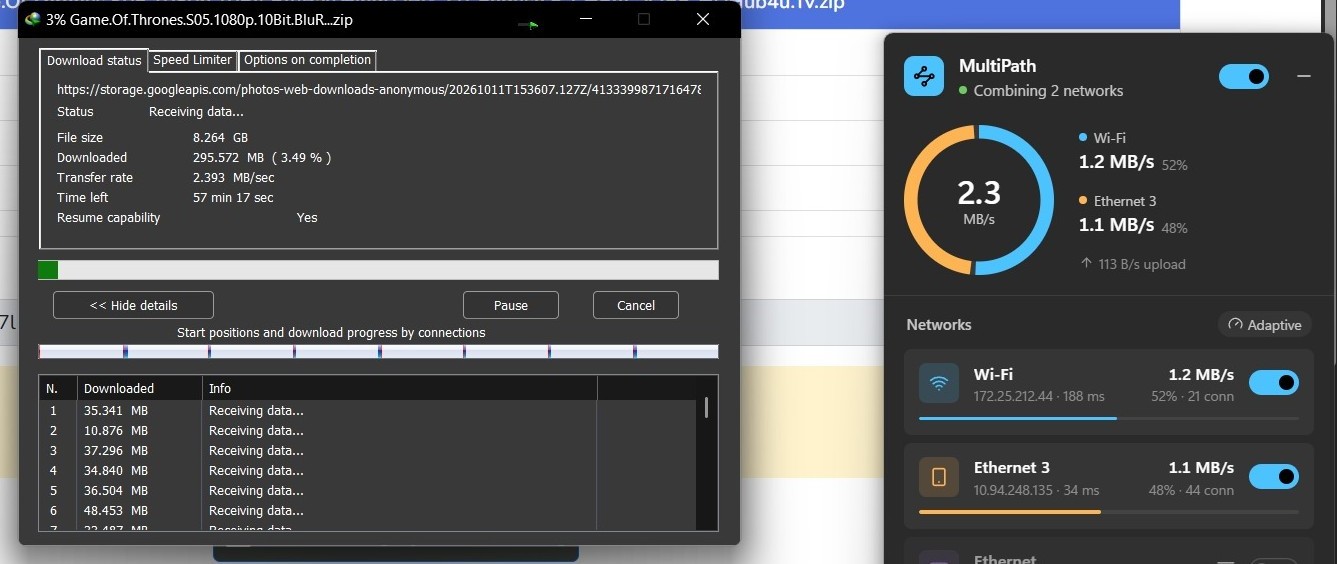This screenshot has width=1338, height=564.
Task: Pause the download
Action: (x=511, y=305)
